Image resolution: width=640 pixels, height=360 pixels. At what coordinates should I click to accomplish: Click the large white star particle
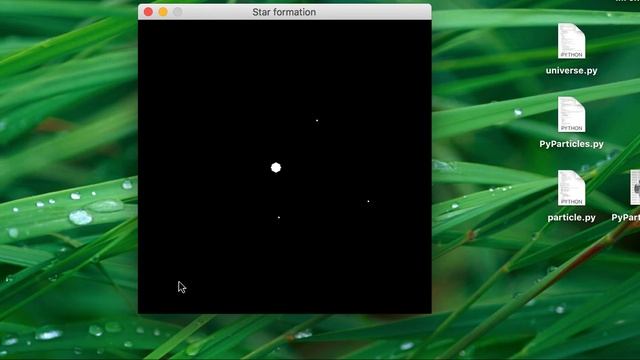point(276,167)
